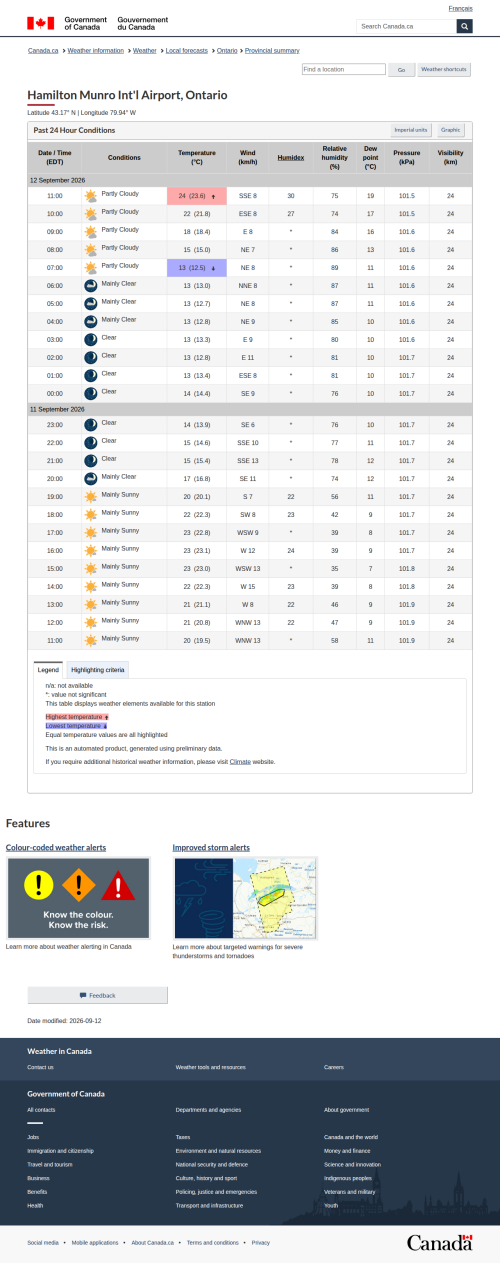
Task: Open Travel and tourism link
Action: coord(51,1165)
